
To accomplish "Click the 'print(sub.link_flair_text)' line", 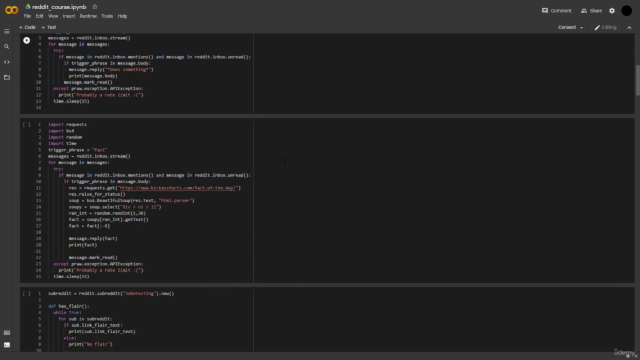I will pos(102,331).
